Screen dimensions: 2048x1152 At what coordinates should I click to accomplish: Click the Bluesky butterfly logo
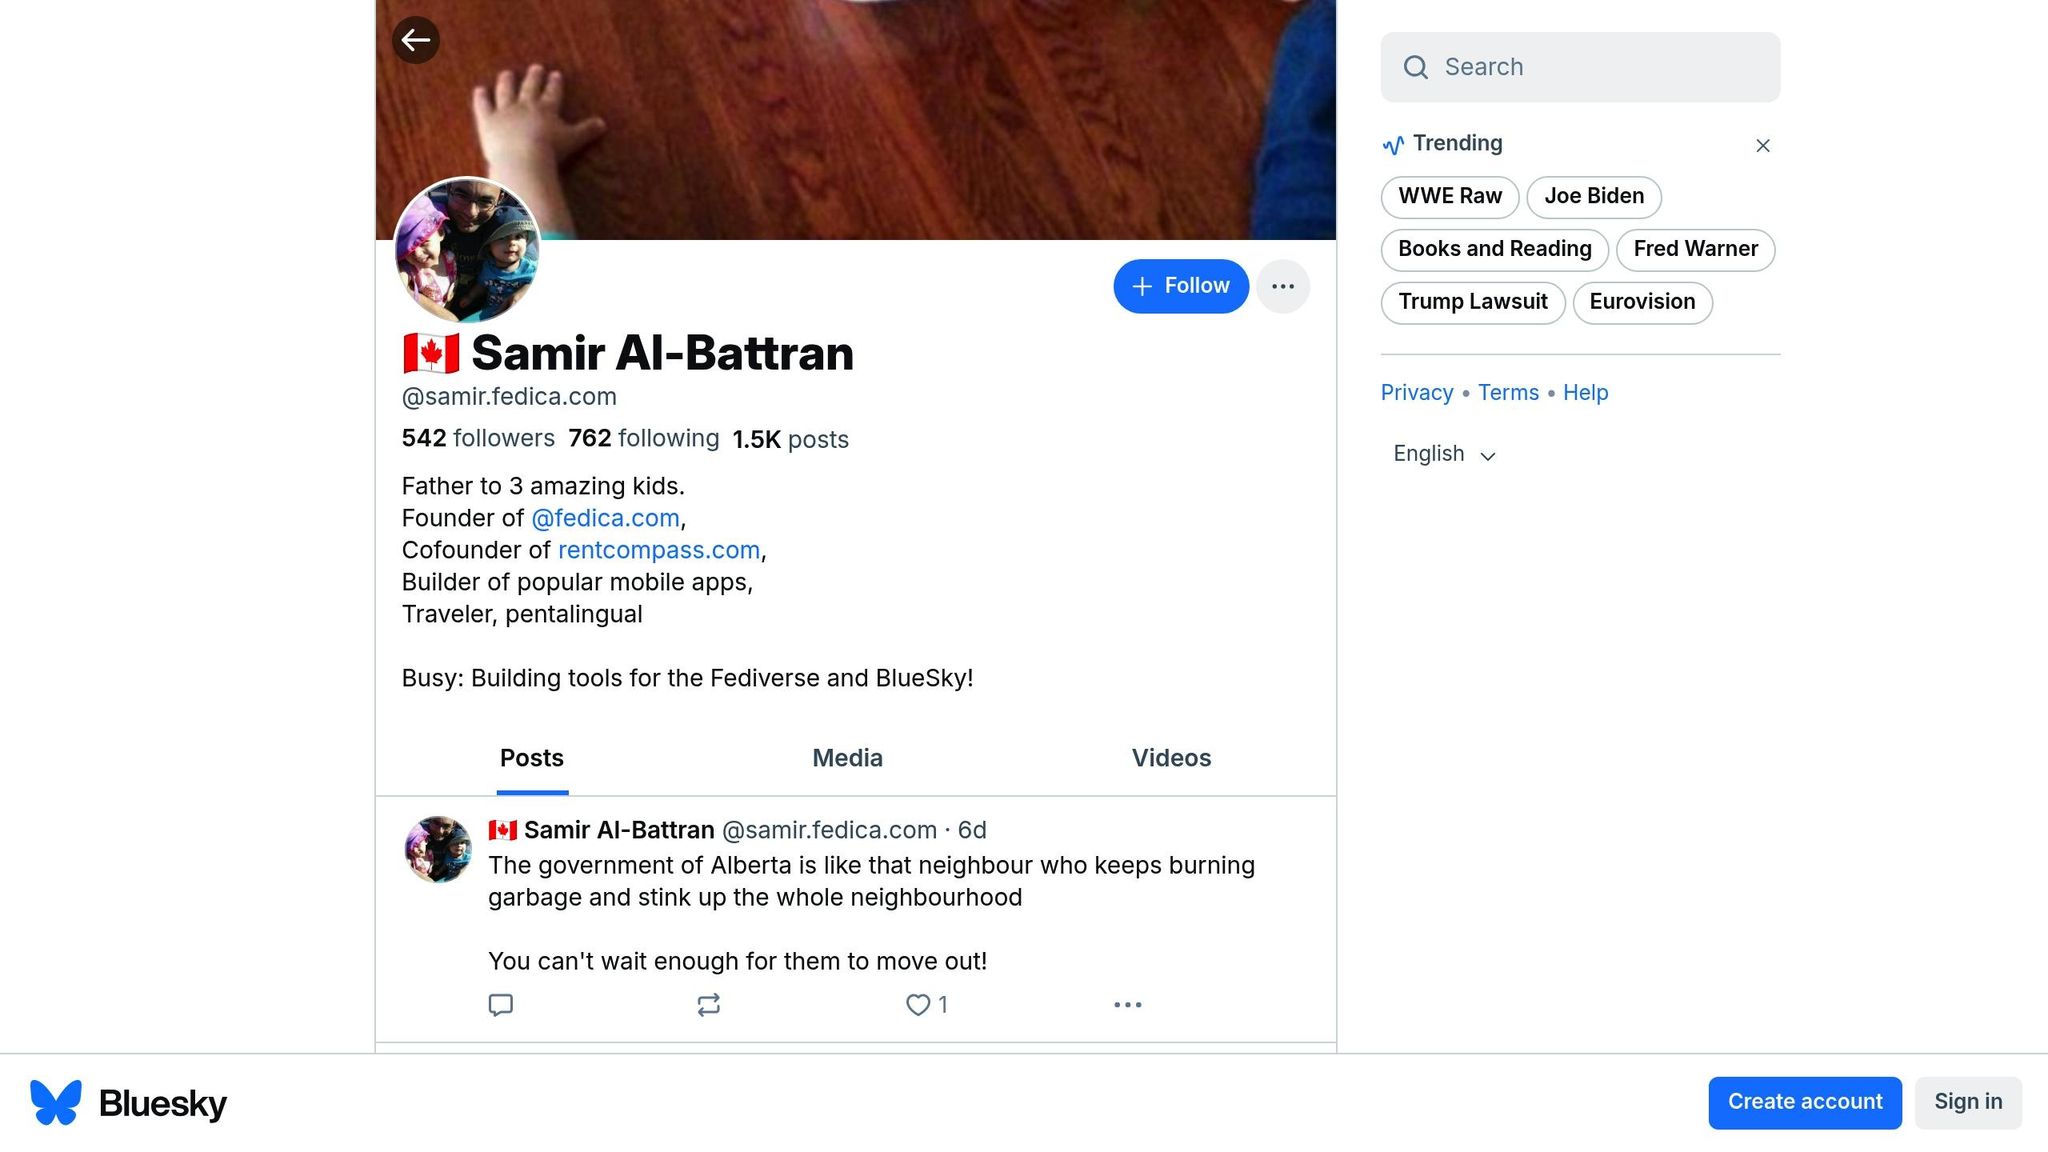[56, 1103]
